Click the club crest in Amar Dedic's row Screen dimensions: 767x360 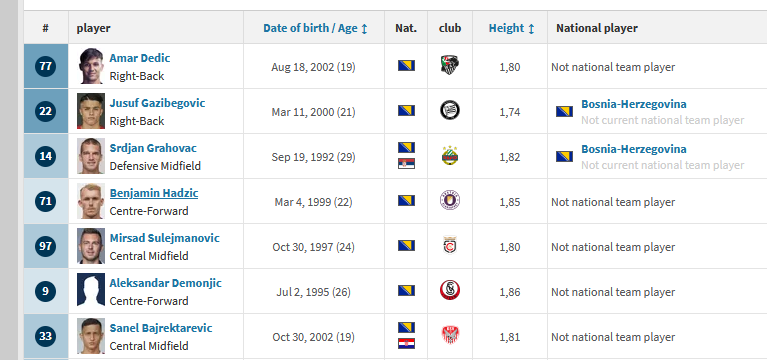coord(450,65)
